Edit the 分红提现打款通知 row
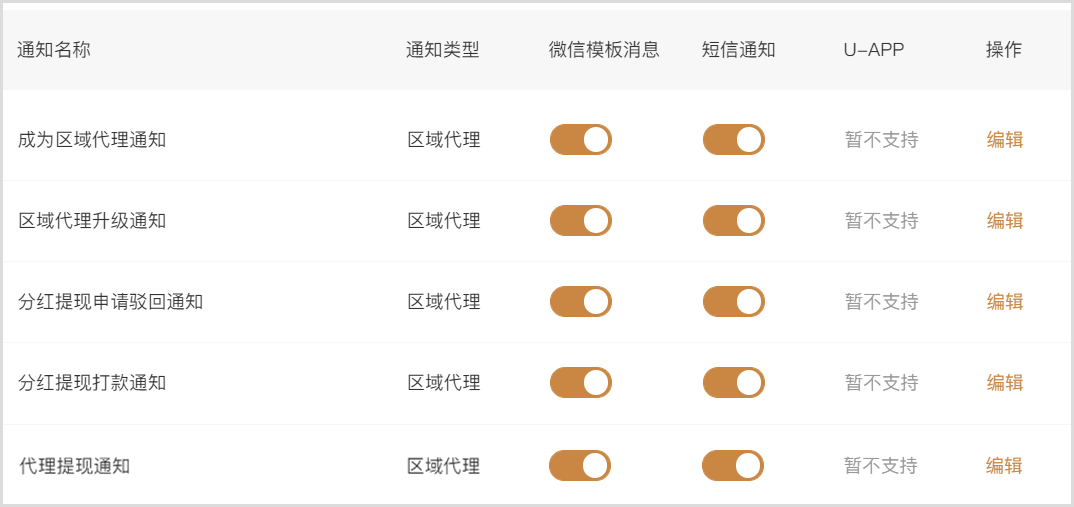 (x=1004, y=383)
